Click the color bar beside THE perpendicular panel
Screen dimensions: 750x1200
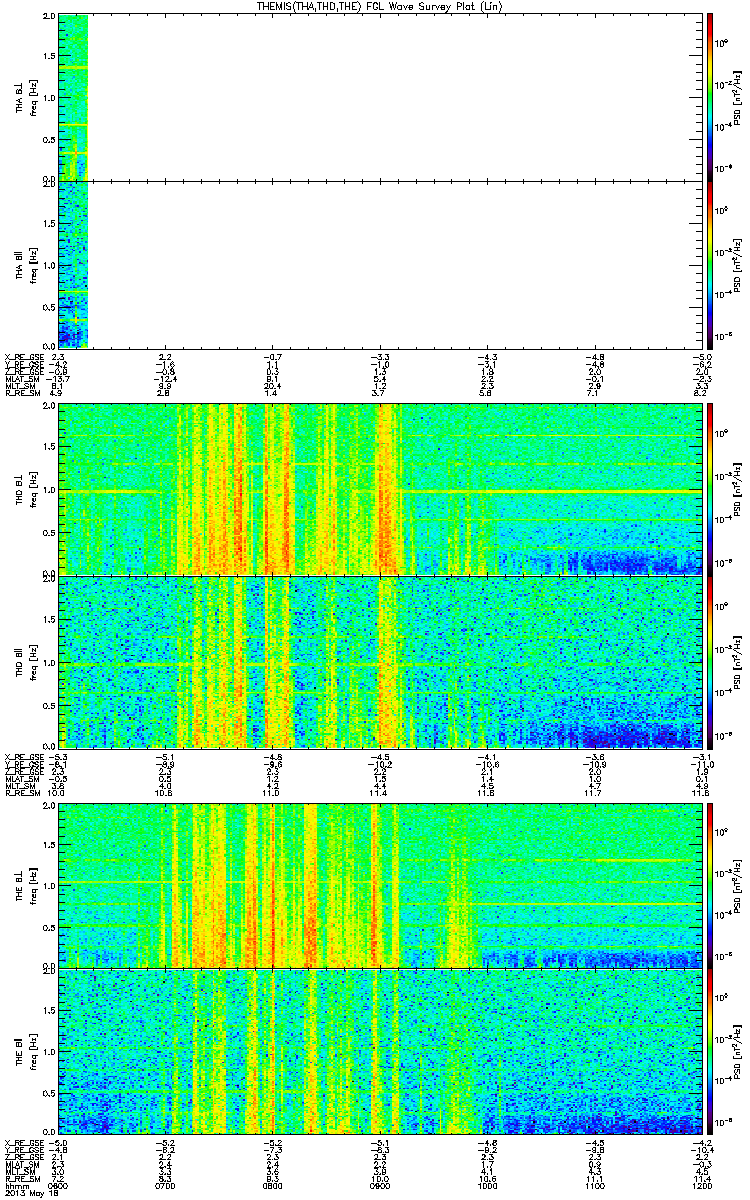click(x=710, y=885)
